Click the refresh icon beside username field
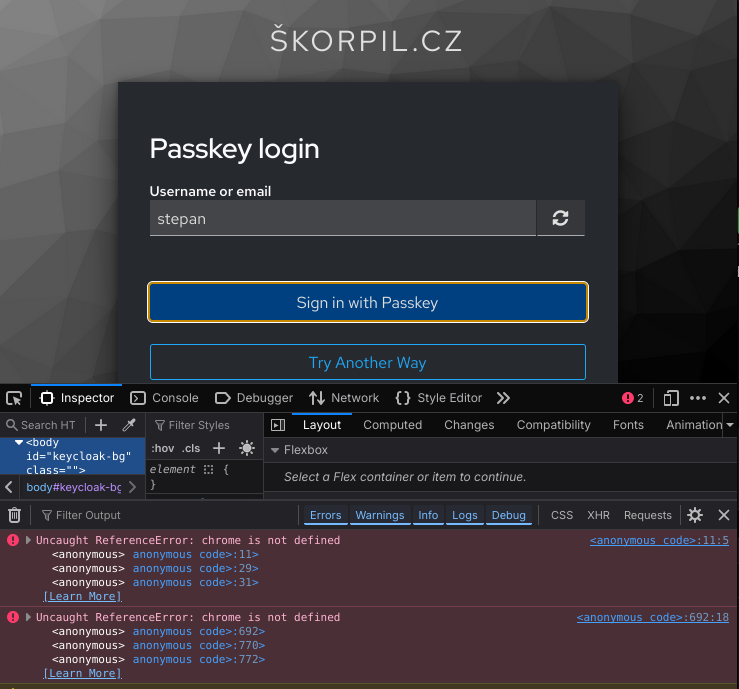The width and height of the screenshot is (739, 689). (x=560, y=218)
